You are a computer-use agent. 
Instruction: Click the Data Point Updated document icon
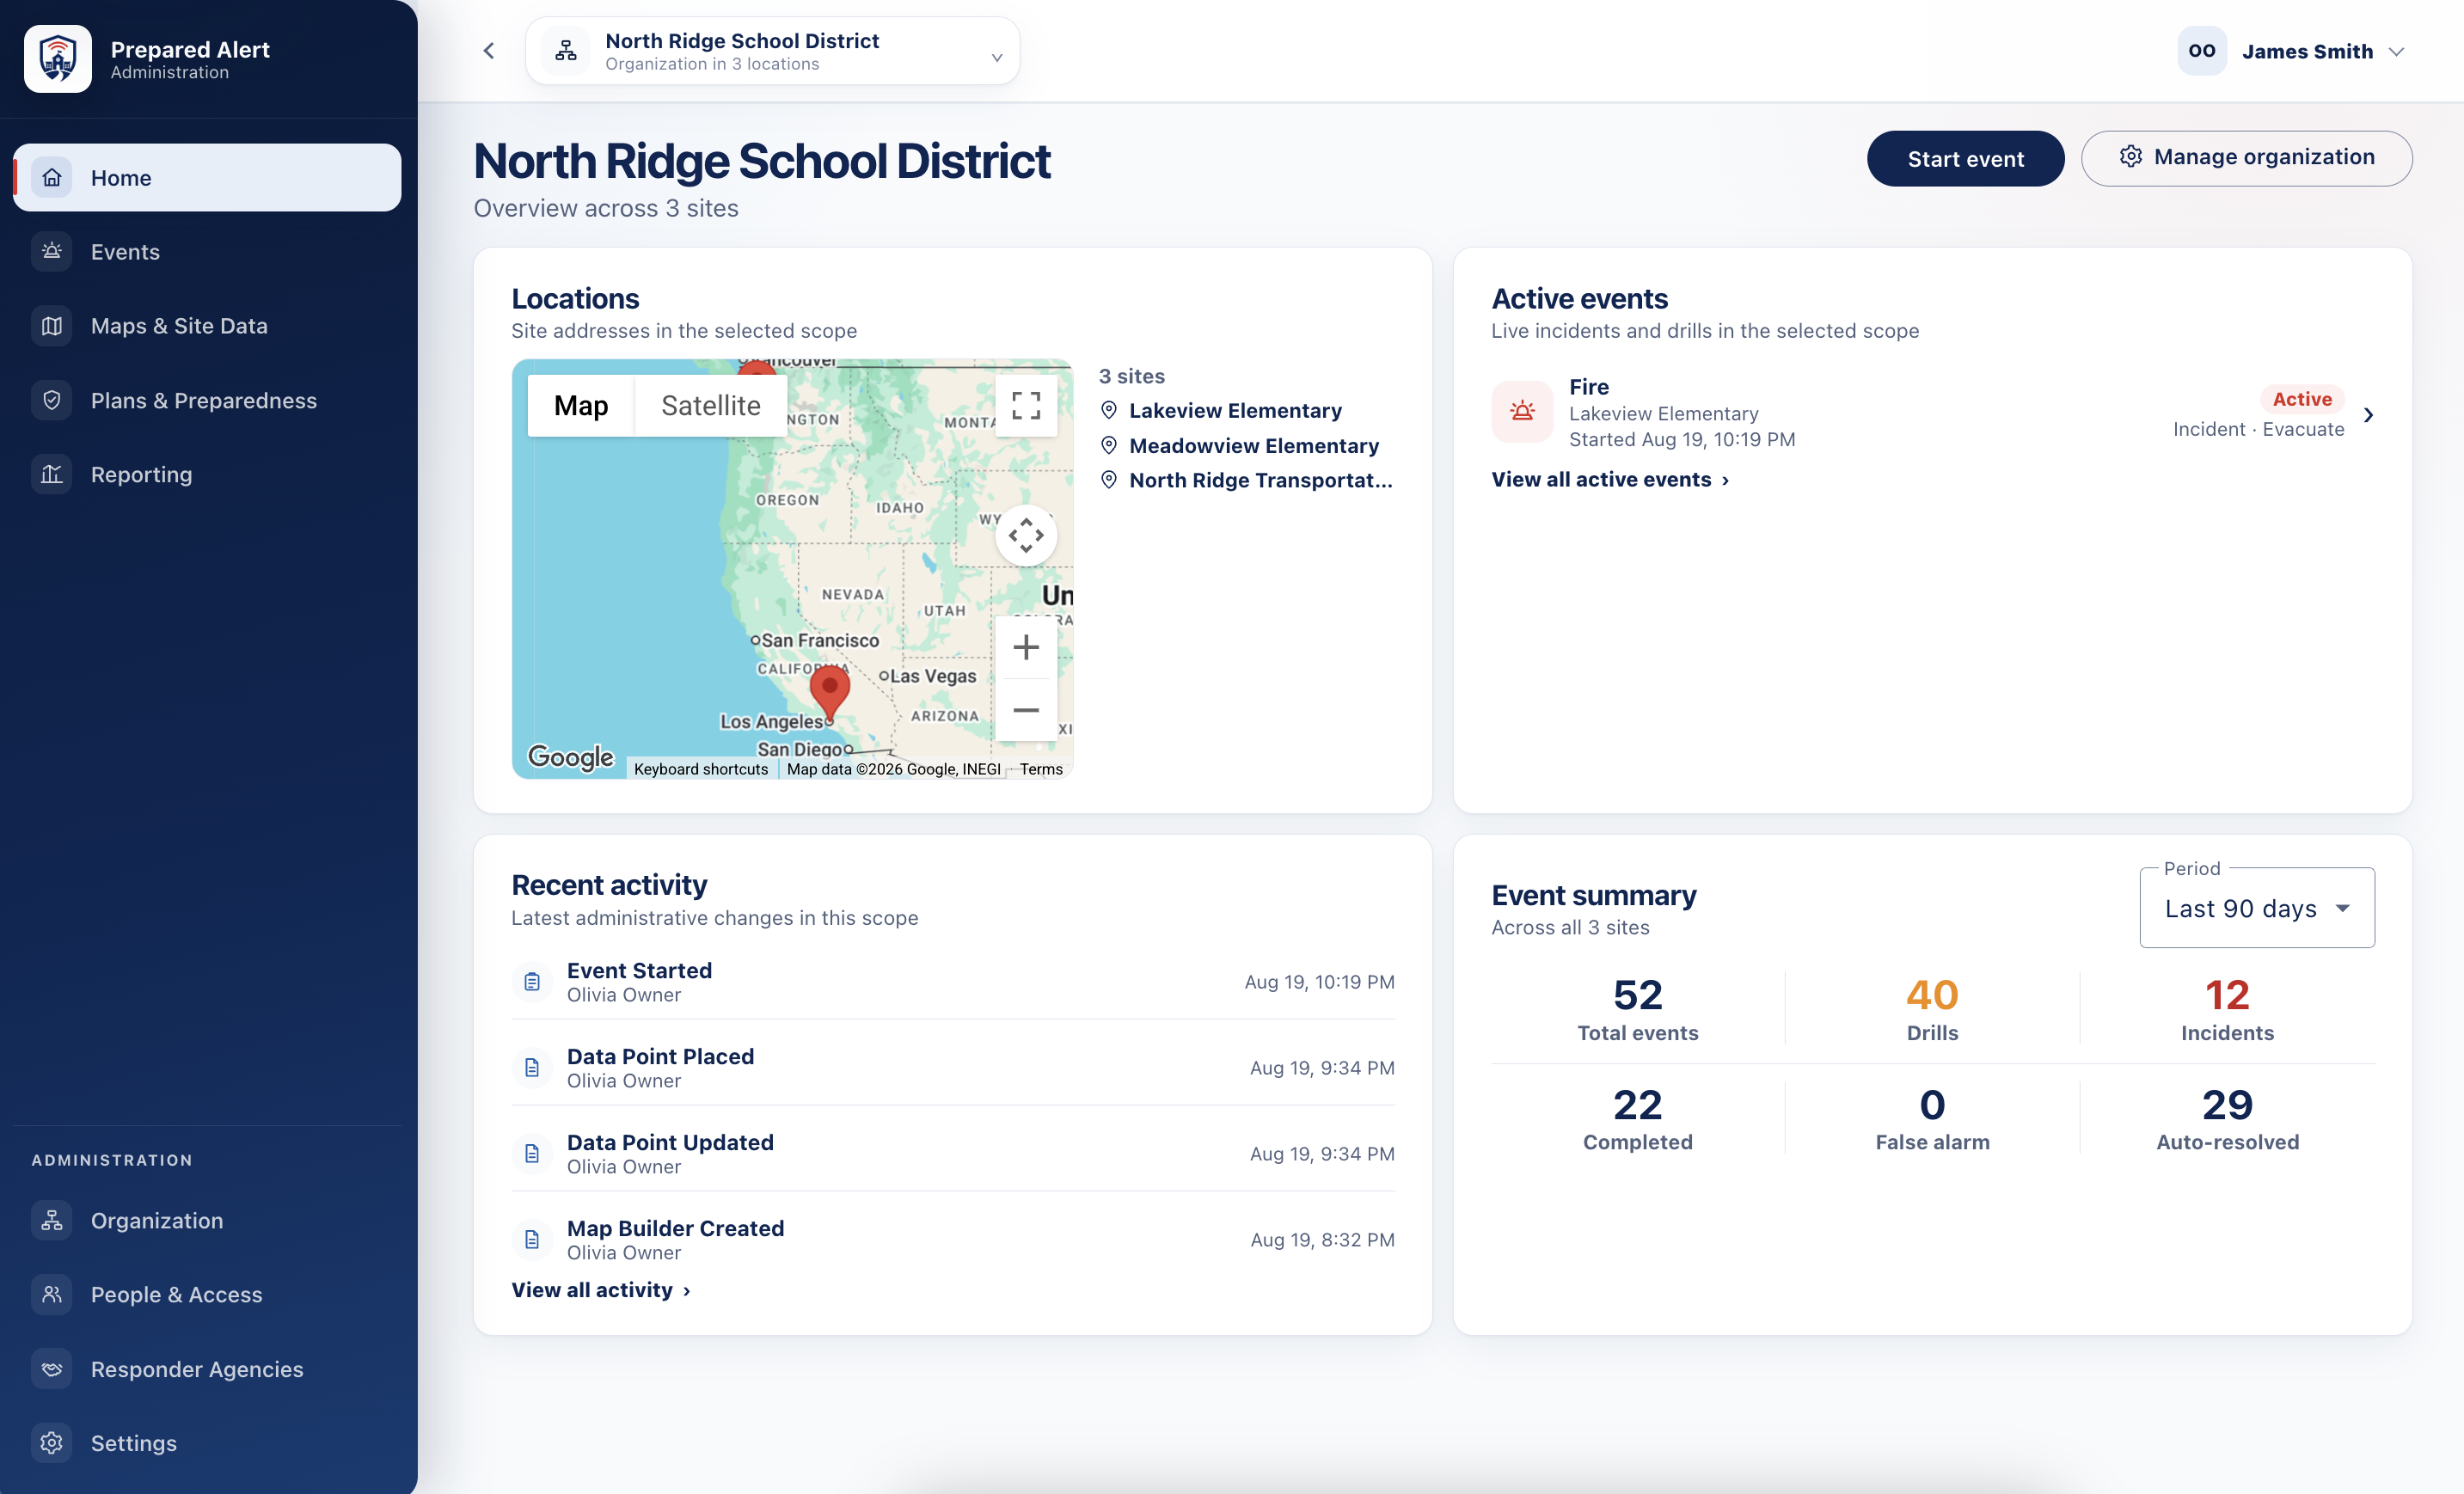(532, 1153)
